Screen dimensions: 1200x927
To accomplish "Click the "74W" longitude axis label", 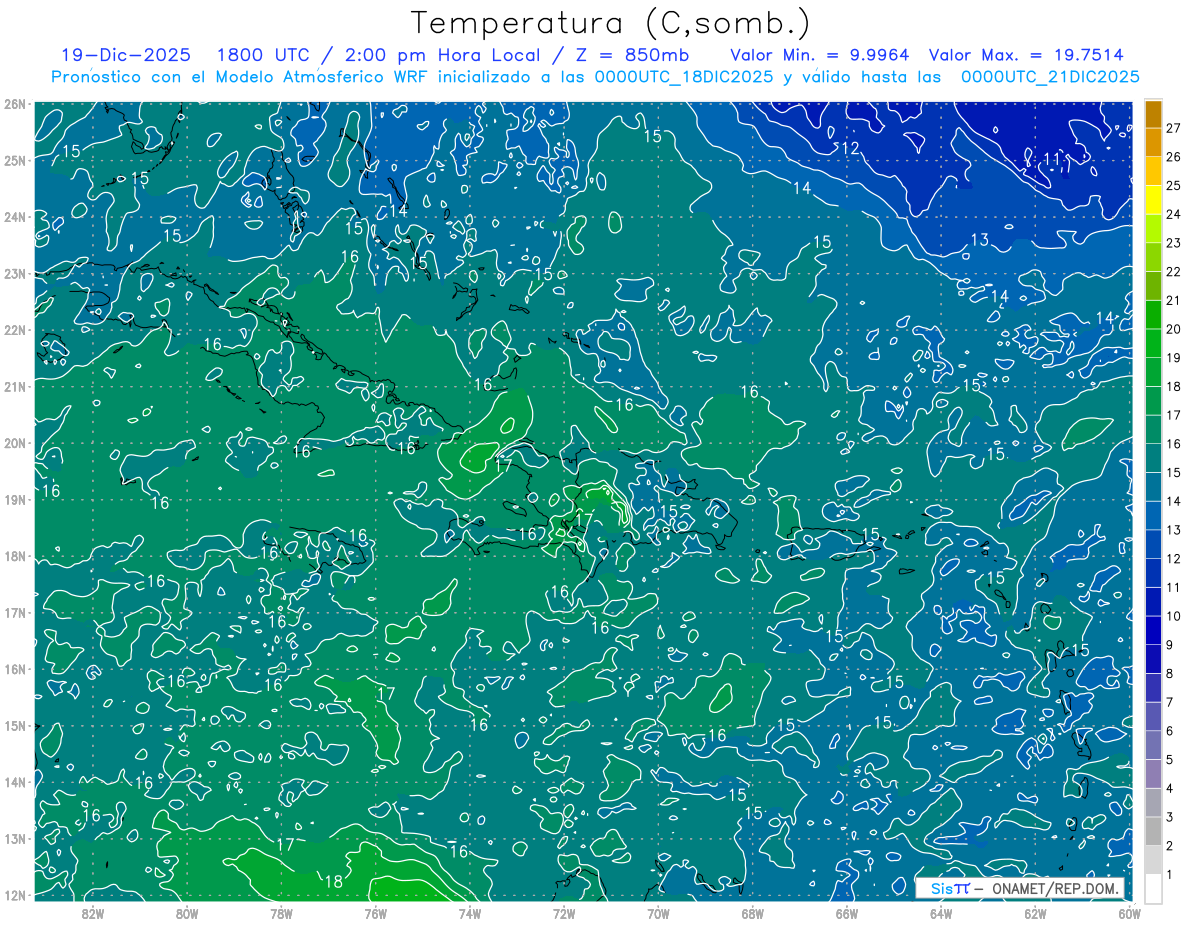I will (x=470, y=912).
